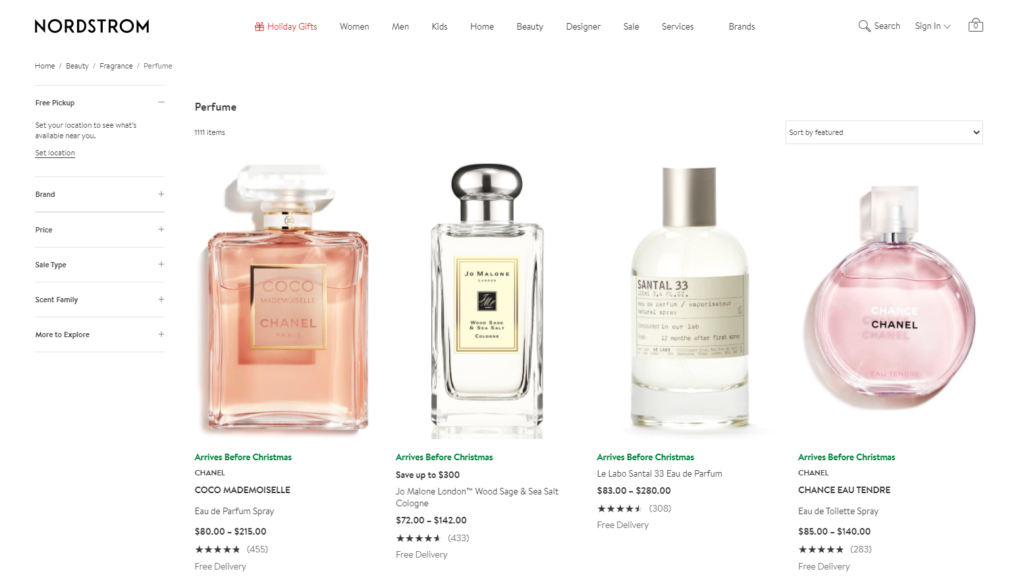Click the Chance Eau Tendre product title
The width and height of the screenshot is (1024, 584).
tap(844, 490)
